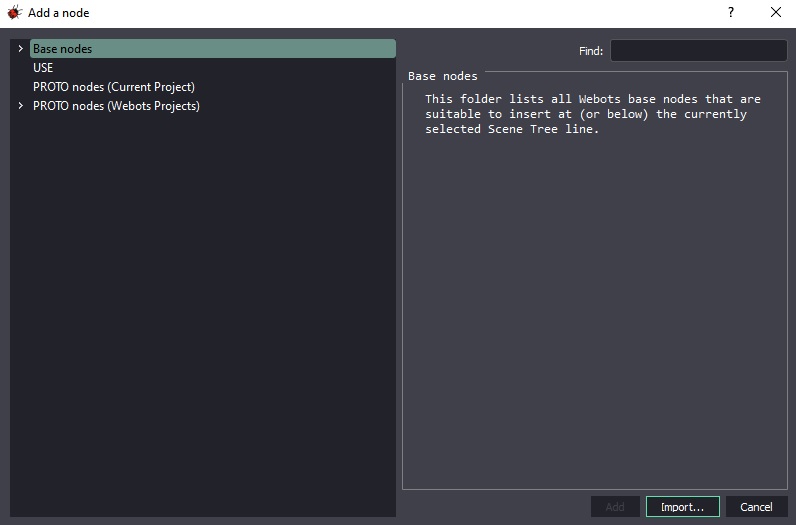Screen dimensions: 796x525
Task: Click the Base nodes description text
Action: coord(592,114)
